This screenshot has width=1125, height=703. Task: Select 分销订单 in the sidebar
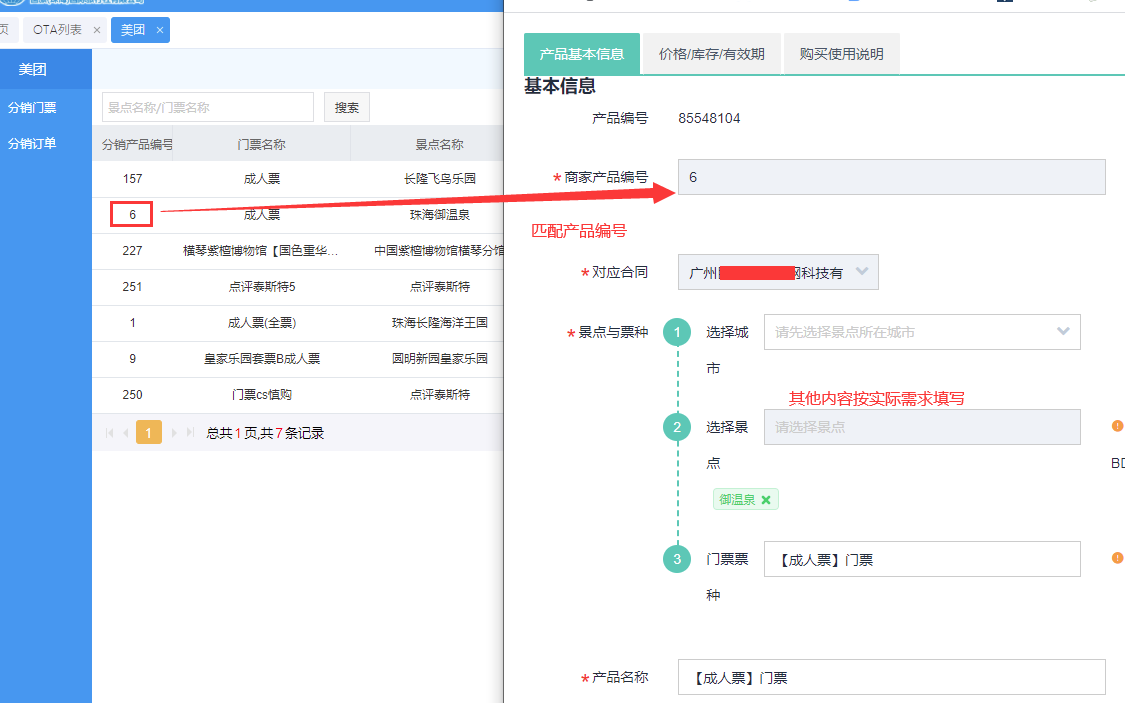click(32, 143)
